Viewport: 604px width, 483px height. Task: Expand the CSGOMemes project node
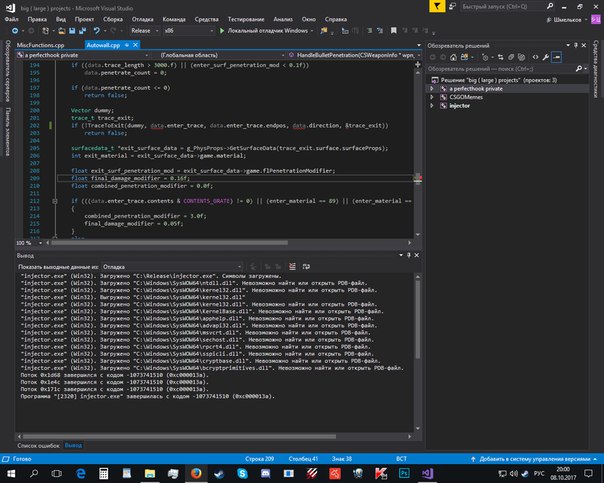(429, 97)
